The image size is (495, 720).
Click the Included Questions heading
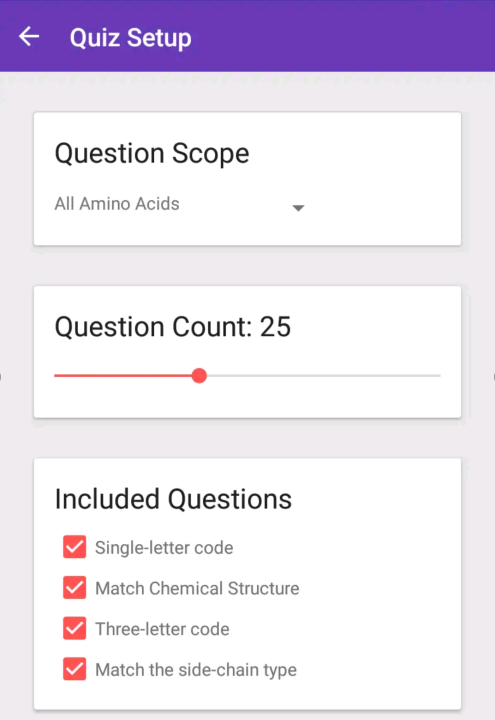[173, 499]
